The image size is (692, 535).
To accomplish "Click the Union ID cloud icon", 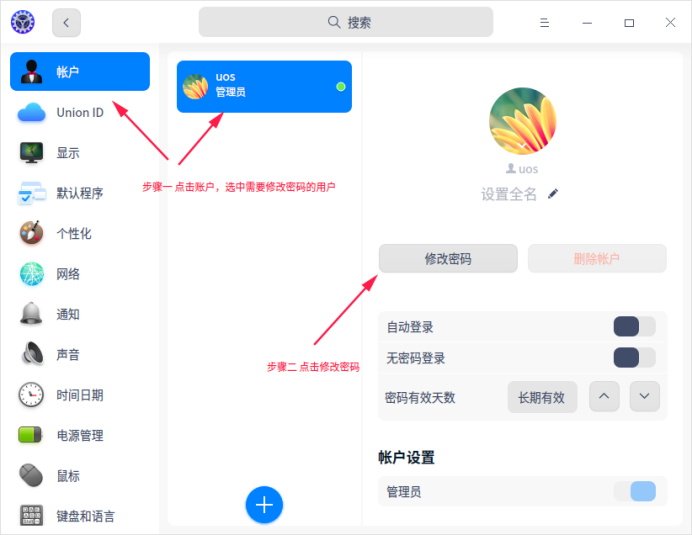I will point(31,113).
